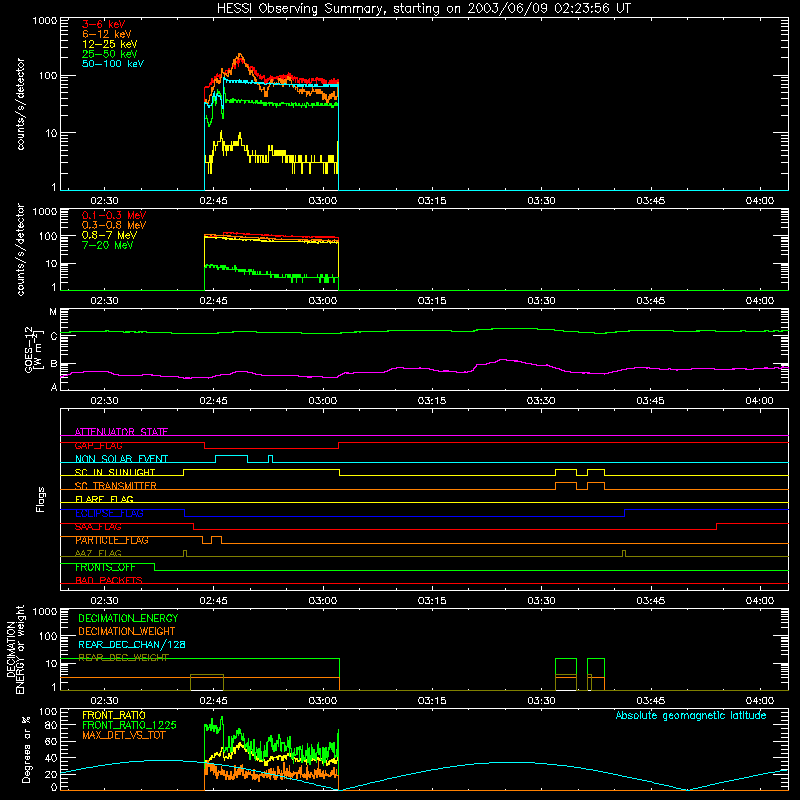Click the green 'FRONT_RATIO_1225' legend label
The height and width of the screenshot is (800, 800).
[x=130, y=725]
